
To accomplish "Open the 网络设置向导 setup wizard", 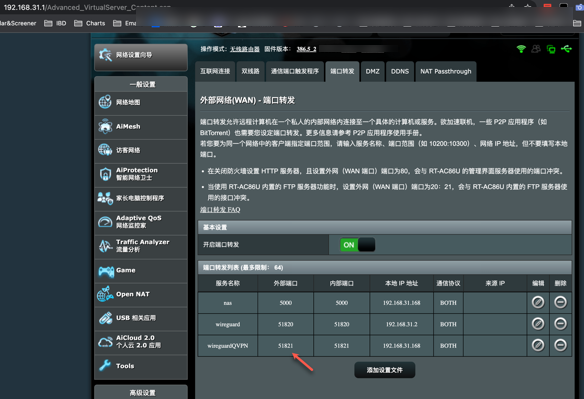I will 141,56.
